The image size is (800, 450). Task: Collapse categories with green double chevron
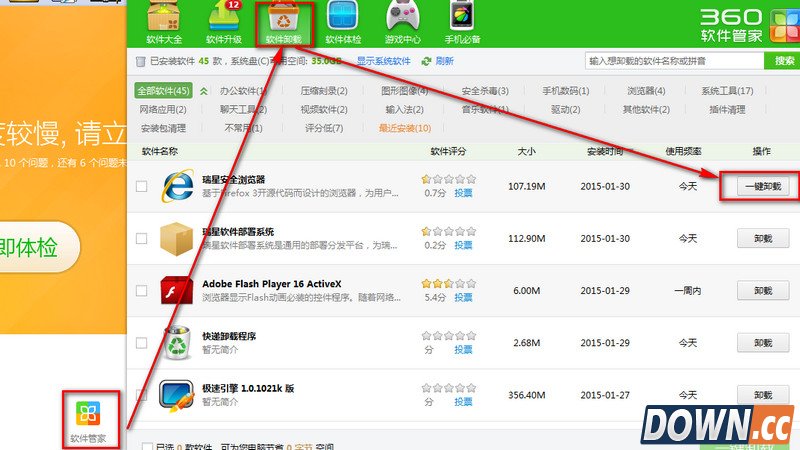point(204,91)
